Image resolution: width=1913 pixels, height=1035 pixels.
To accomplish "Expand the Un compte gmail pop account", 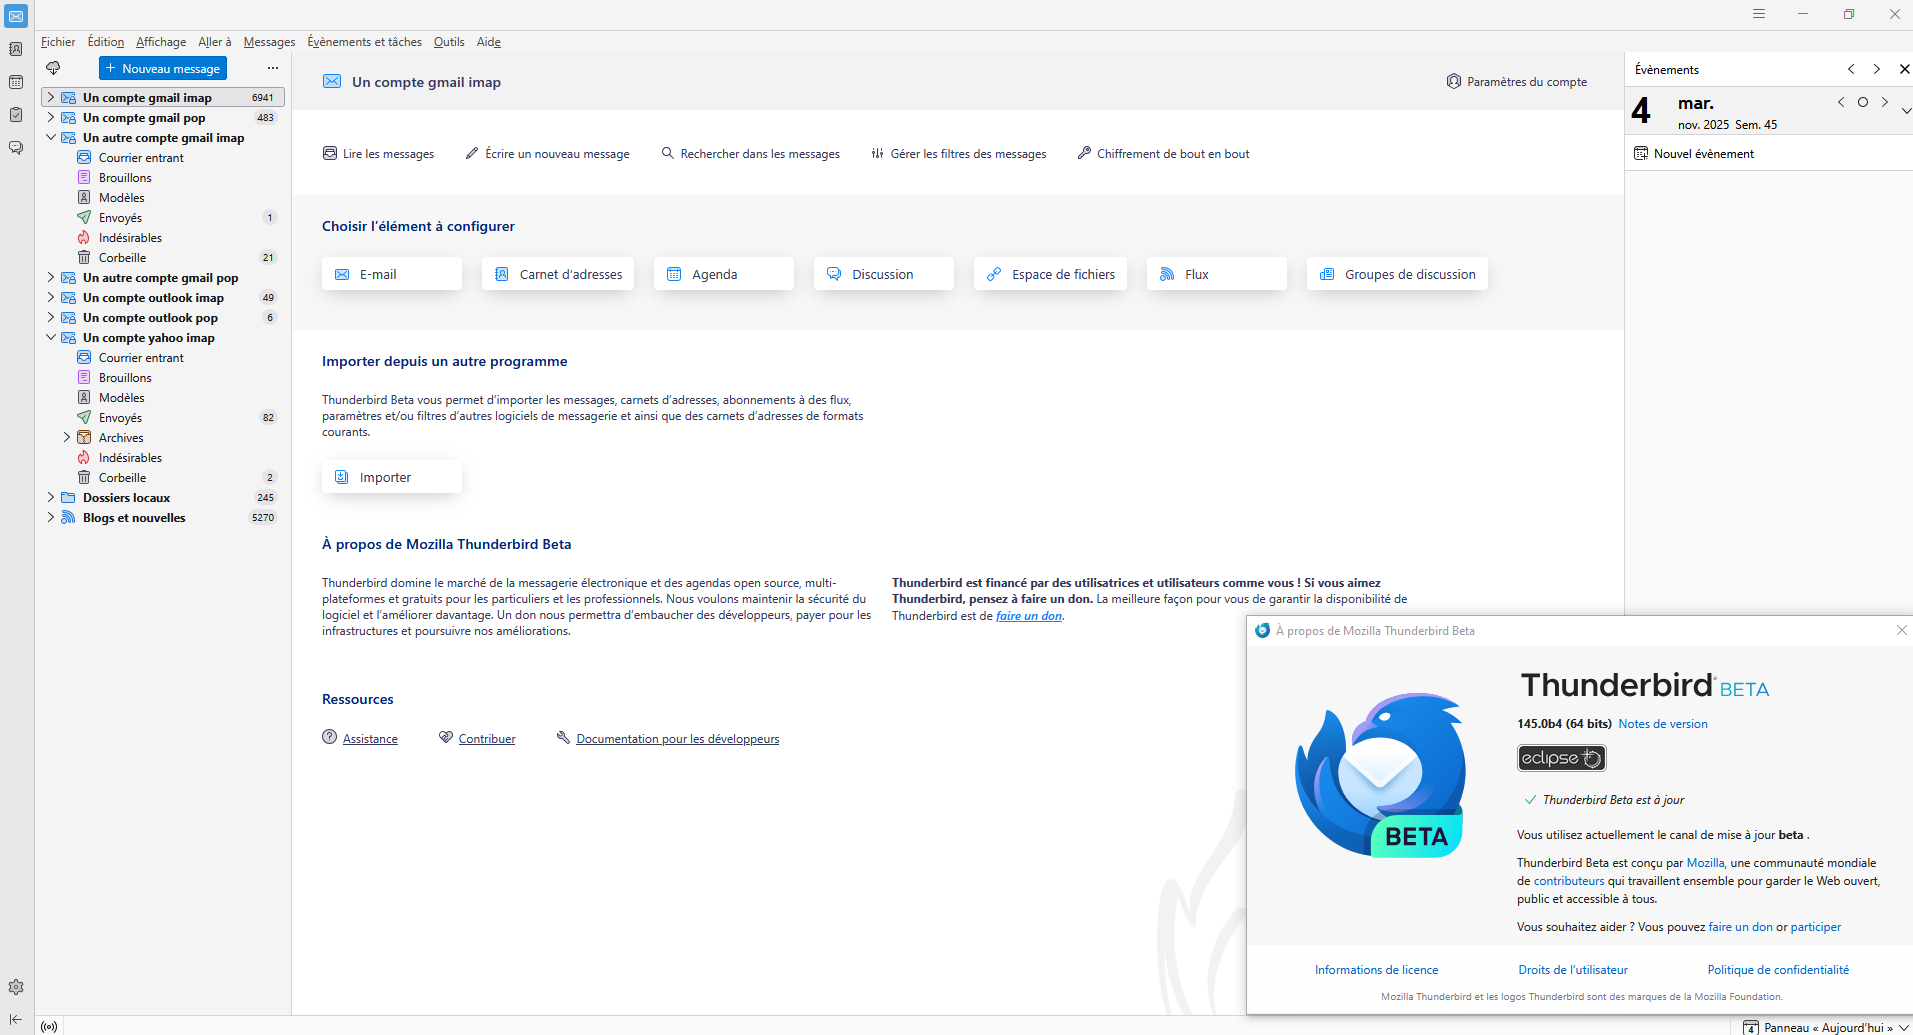I will click(x=51, y=117).
